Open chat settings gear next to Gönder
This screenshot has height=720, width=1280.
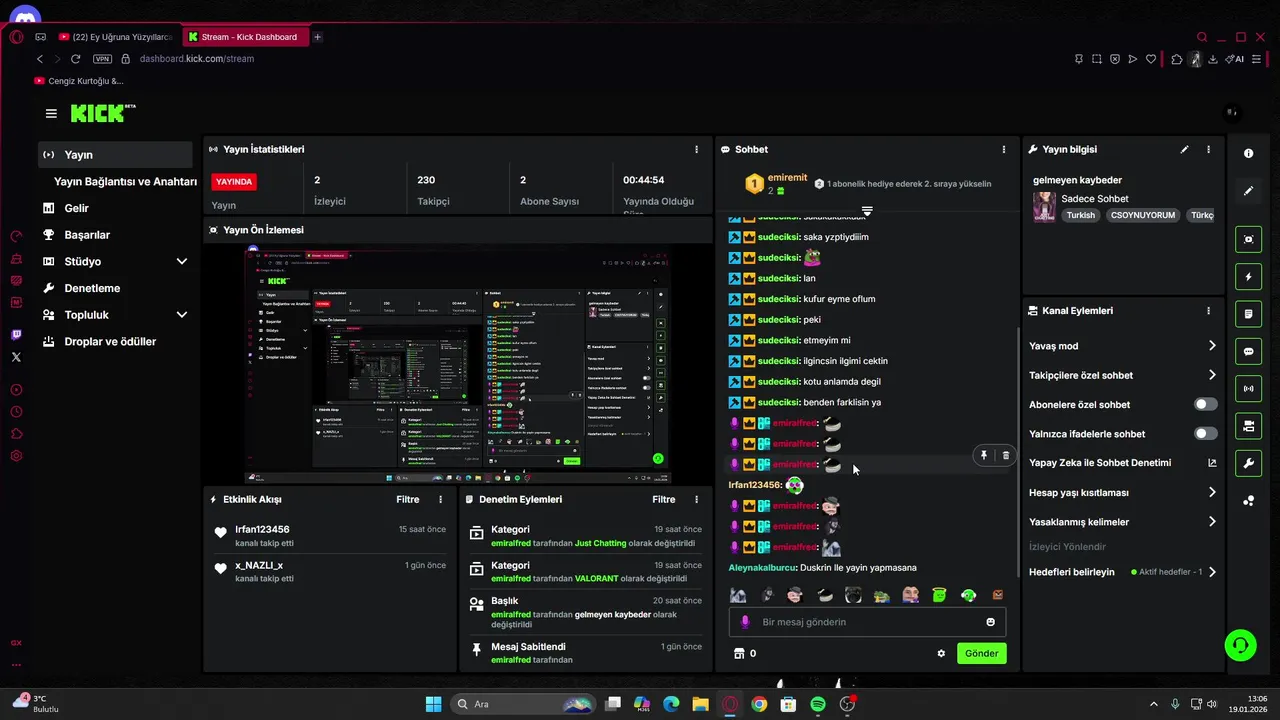(x=941, y=653)
